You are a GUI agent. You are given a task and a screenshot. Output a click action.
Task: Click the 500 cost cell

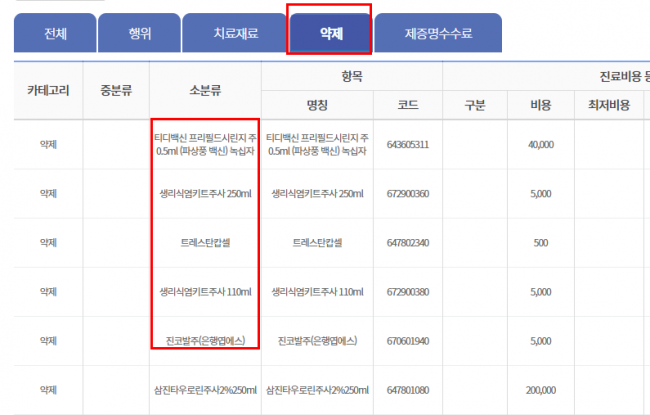pyautogui.click(x=541, y=243)
